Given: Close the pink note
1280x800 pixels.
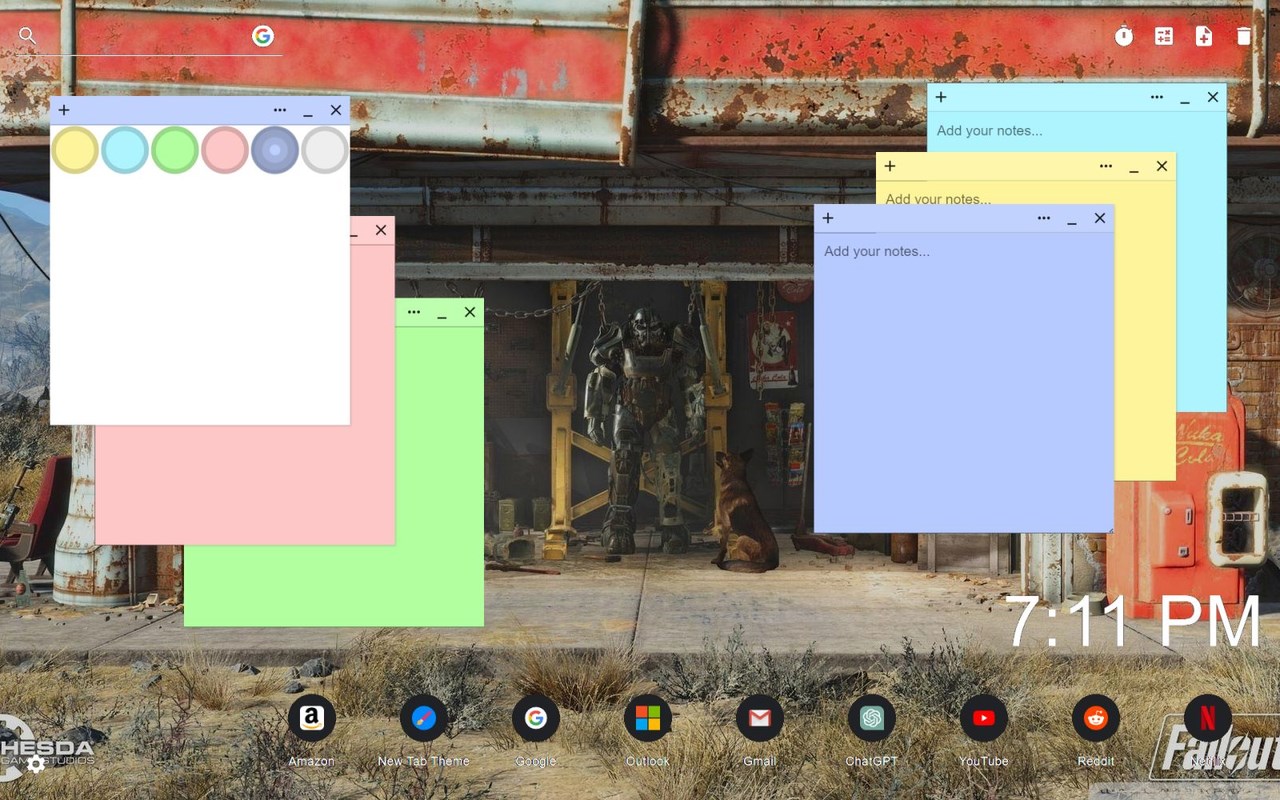Looking at the screenshot, I should [381, 230].
